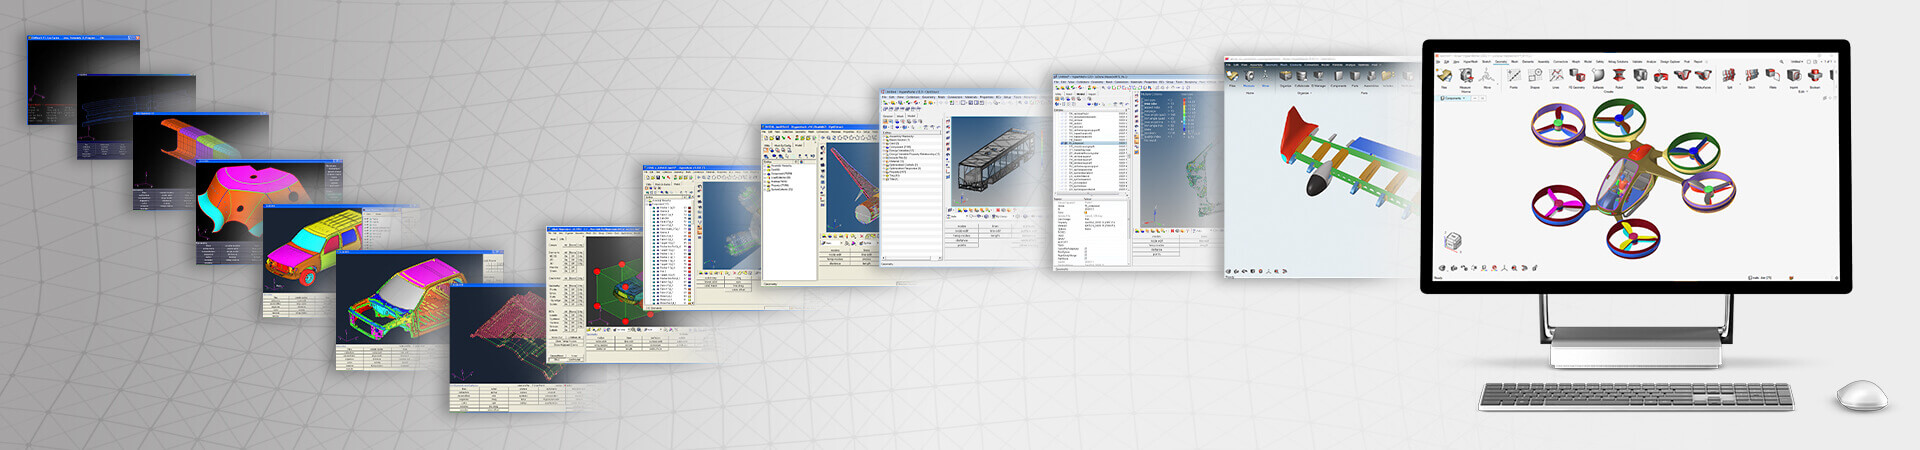Click the Points tool in the Geometry ribbon
Viewport: 1920px width, 450px height.
[x=1514, y=75]
